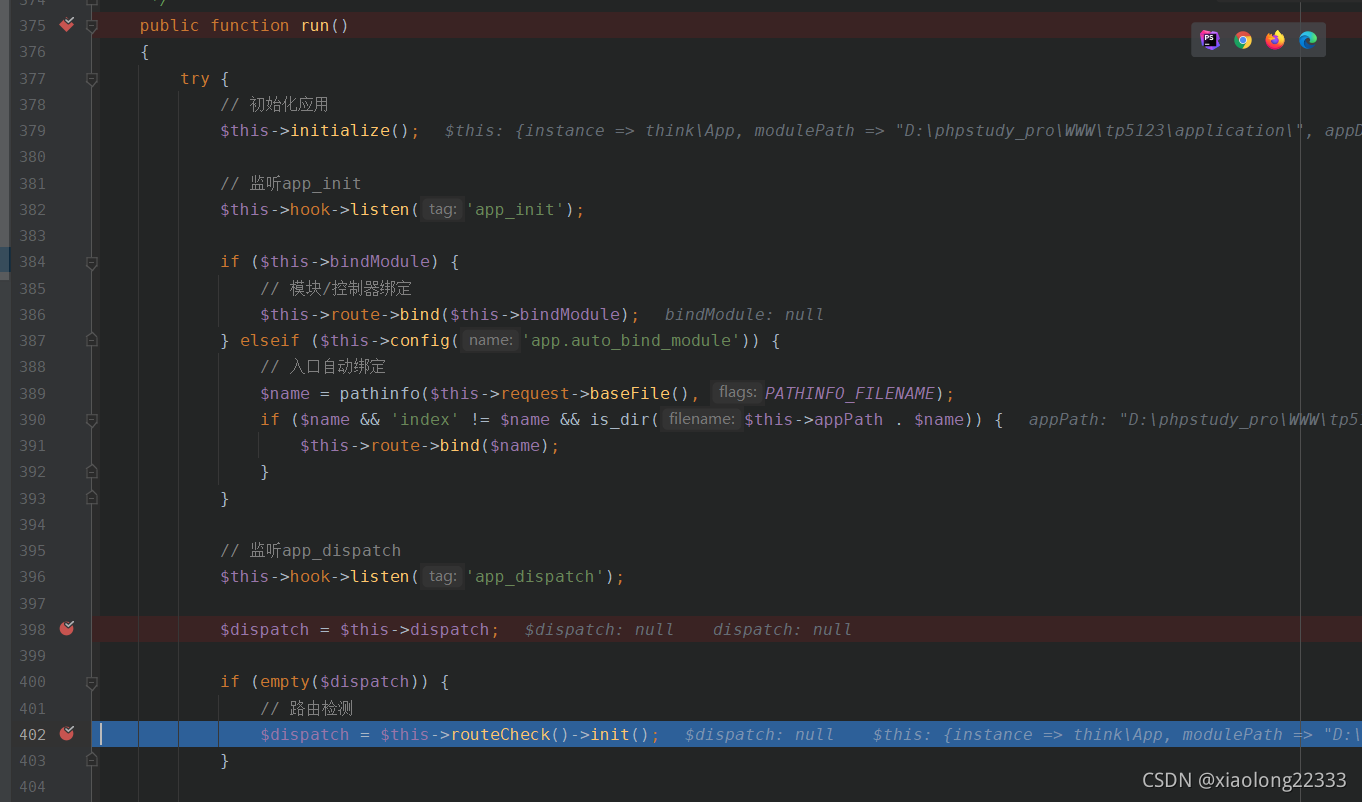
Task: Click the '$dispatch: null' inline value on line 398
Action: point(599,629)
